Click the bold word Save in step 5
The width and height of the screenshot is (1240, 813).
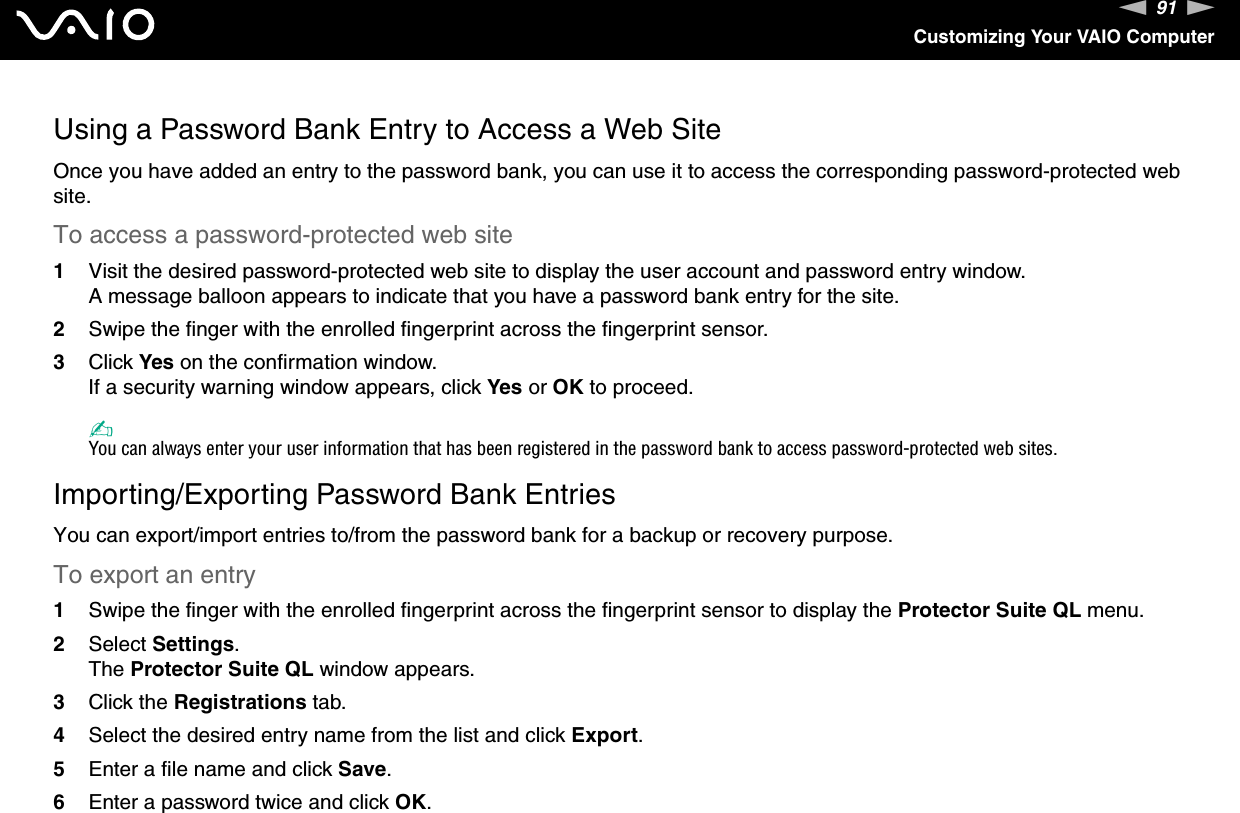point(362,769)
